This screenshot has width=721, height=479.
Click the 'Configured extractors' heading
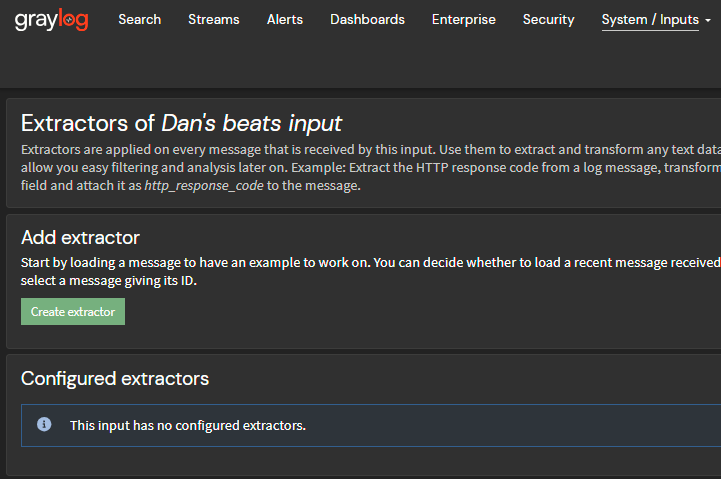[115, 378]
